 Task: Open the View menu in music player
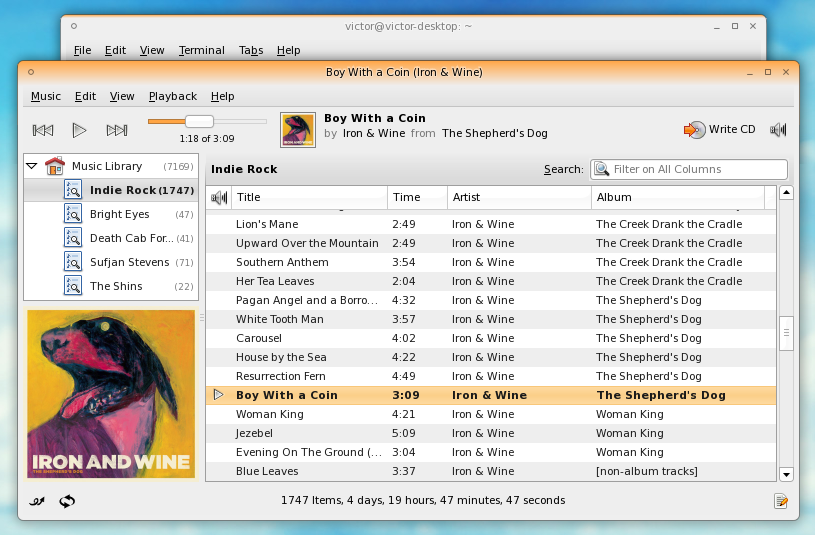pyautogui.click(x=122, y=96)
